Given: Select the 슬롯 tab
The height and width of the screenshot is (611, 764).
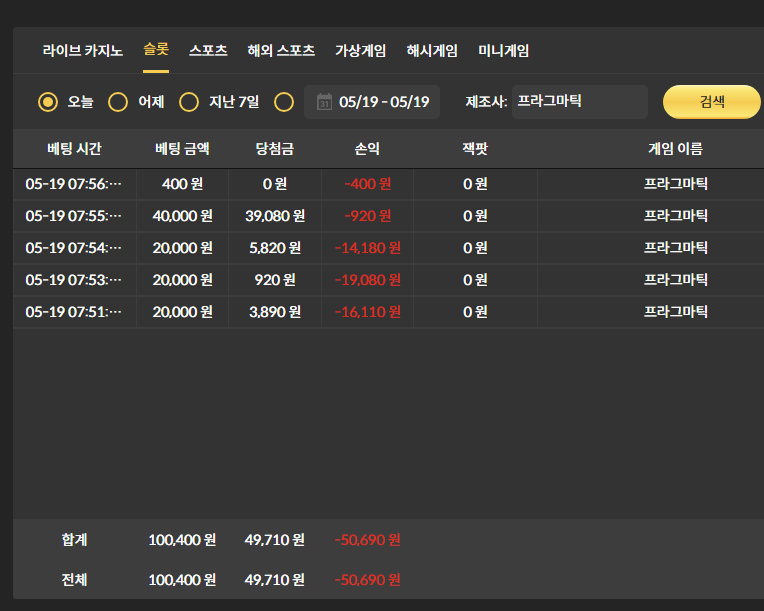Looking at the screenshot, I should coord(156,50).
